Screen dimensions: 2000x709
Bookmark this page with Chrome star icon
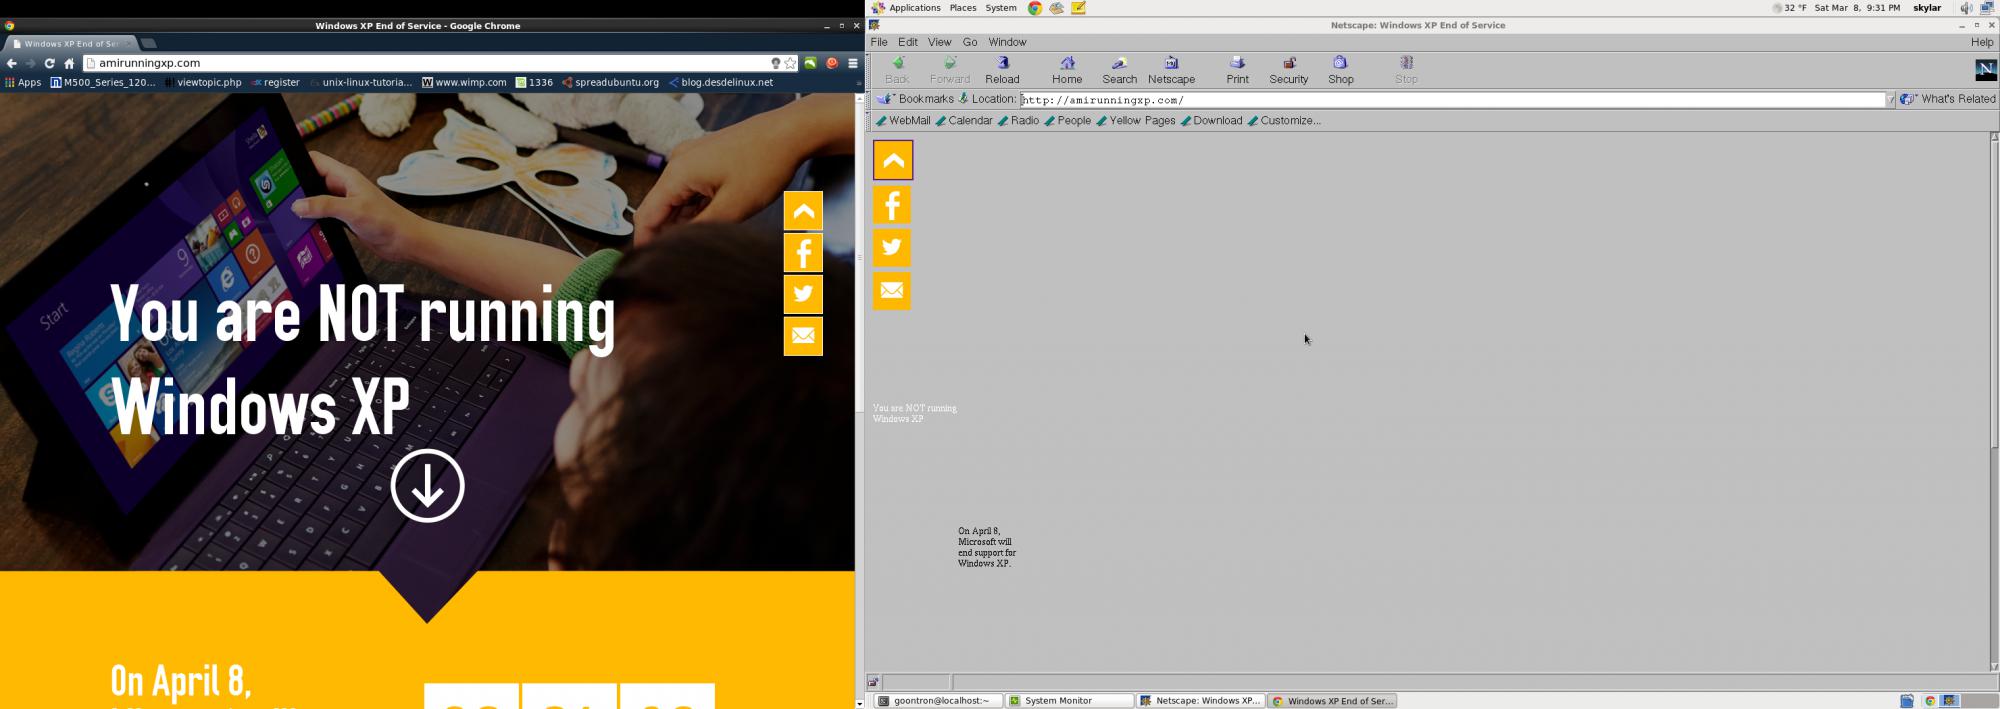(x=790, y=63)
